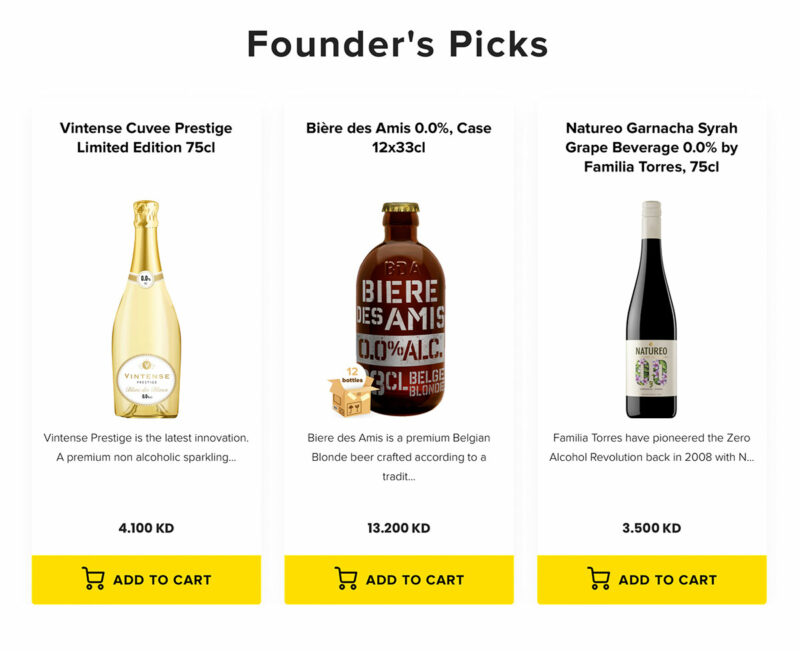Click the cart icon on Natureo Garnacha button

pos(600,578)
